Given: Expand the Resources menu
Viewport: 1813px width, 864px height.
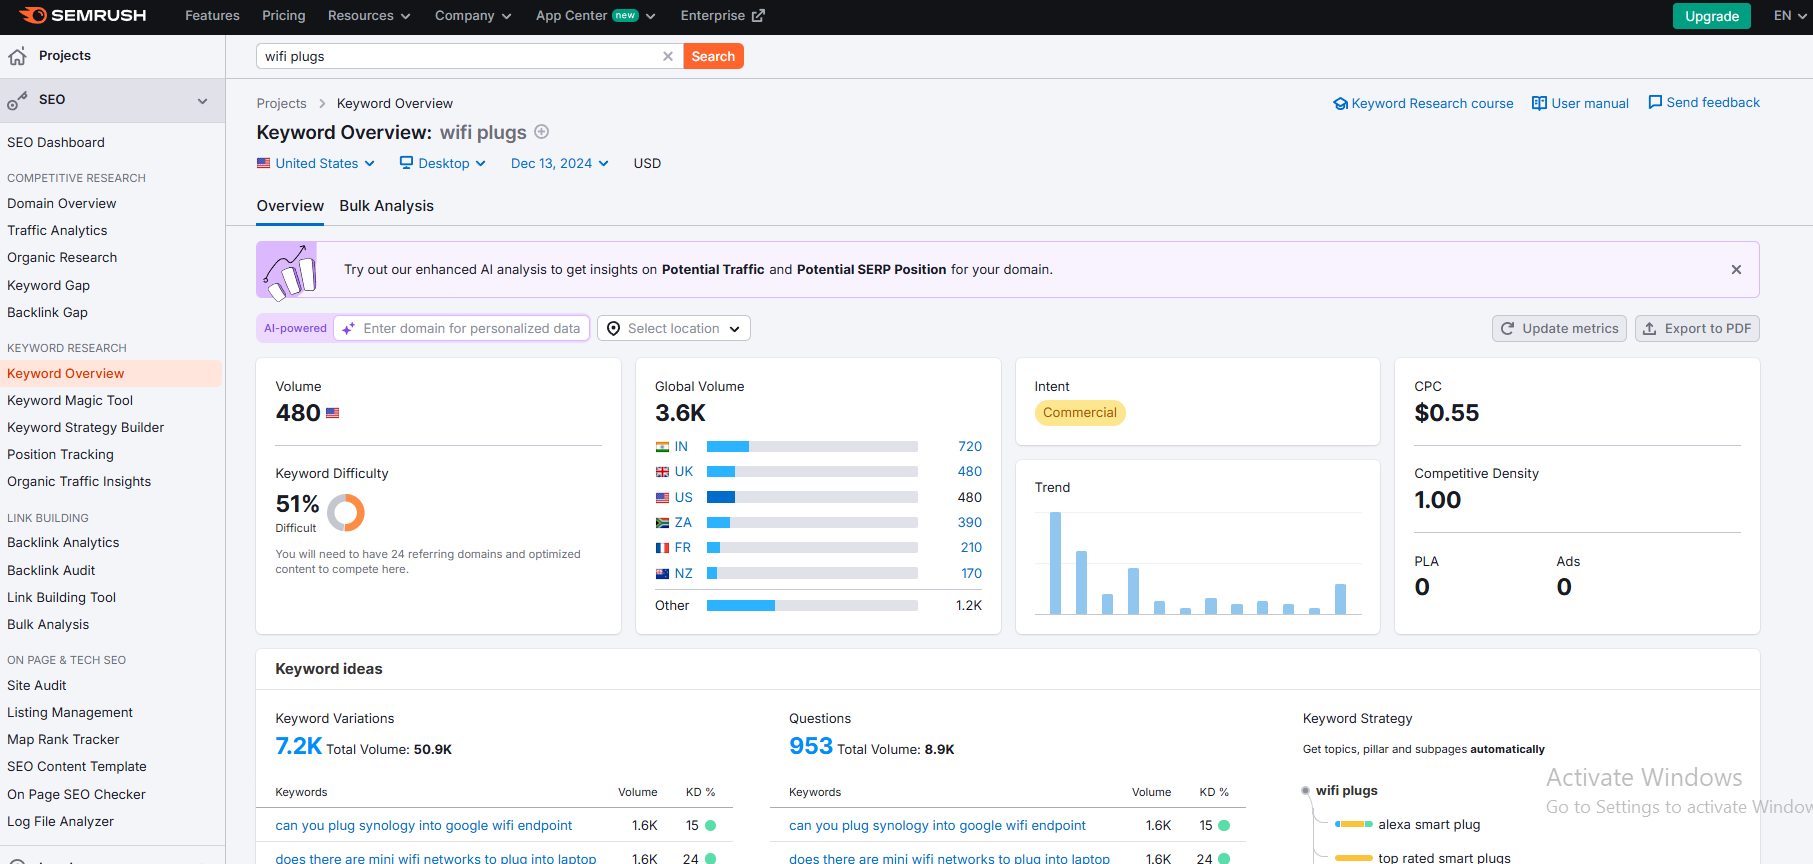Looking at the screenshot, I should [x=369, y=16].
